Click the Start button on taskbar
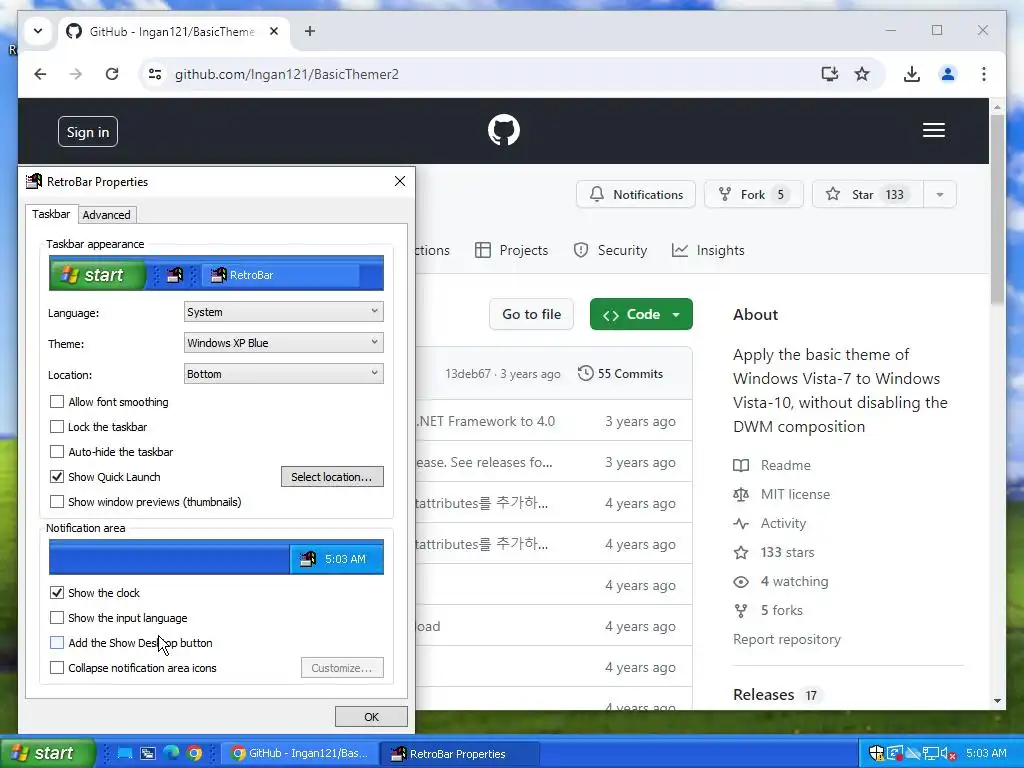This screenshot has height=768, width=1024. click(47, 753)
